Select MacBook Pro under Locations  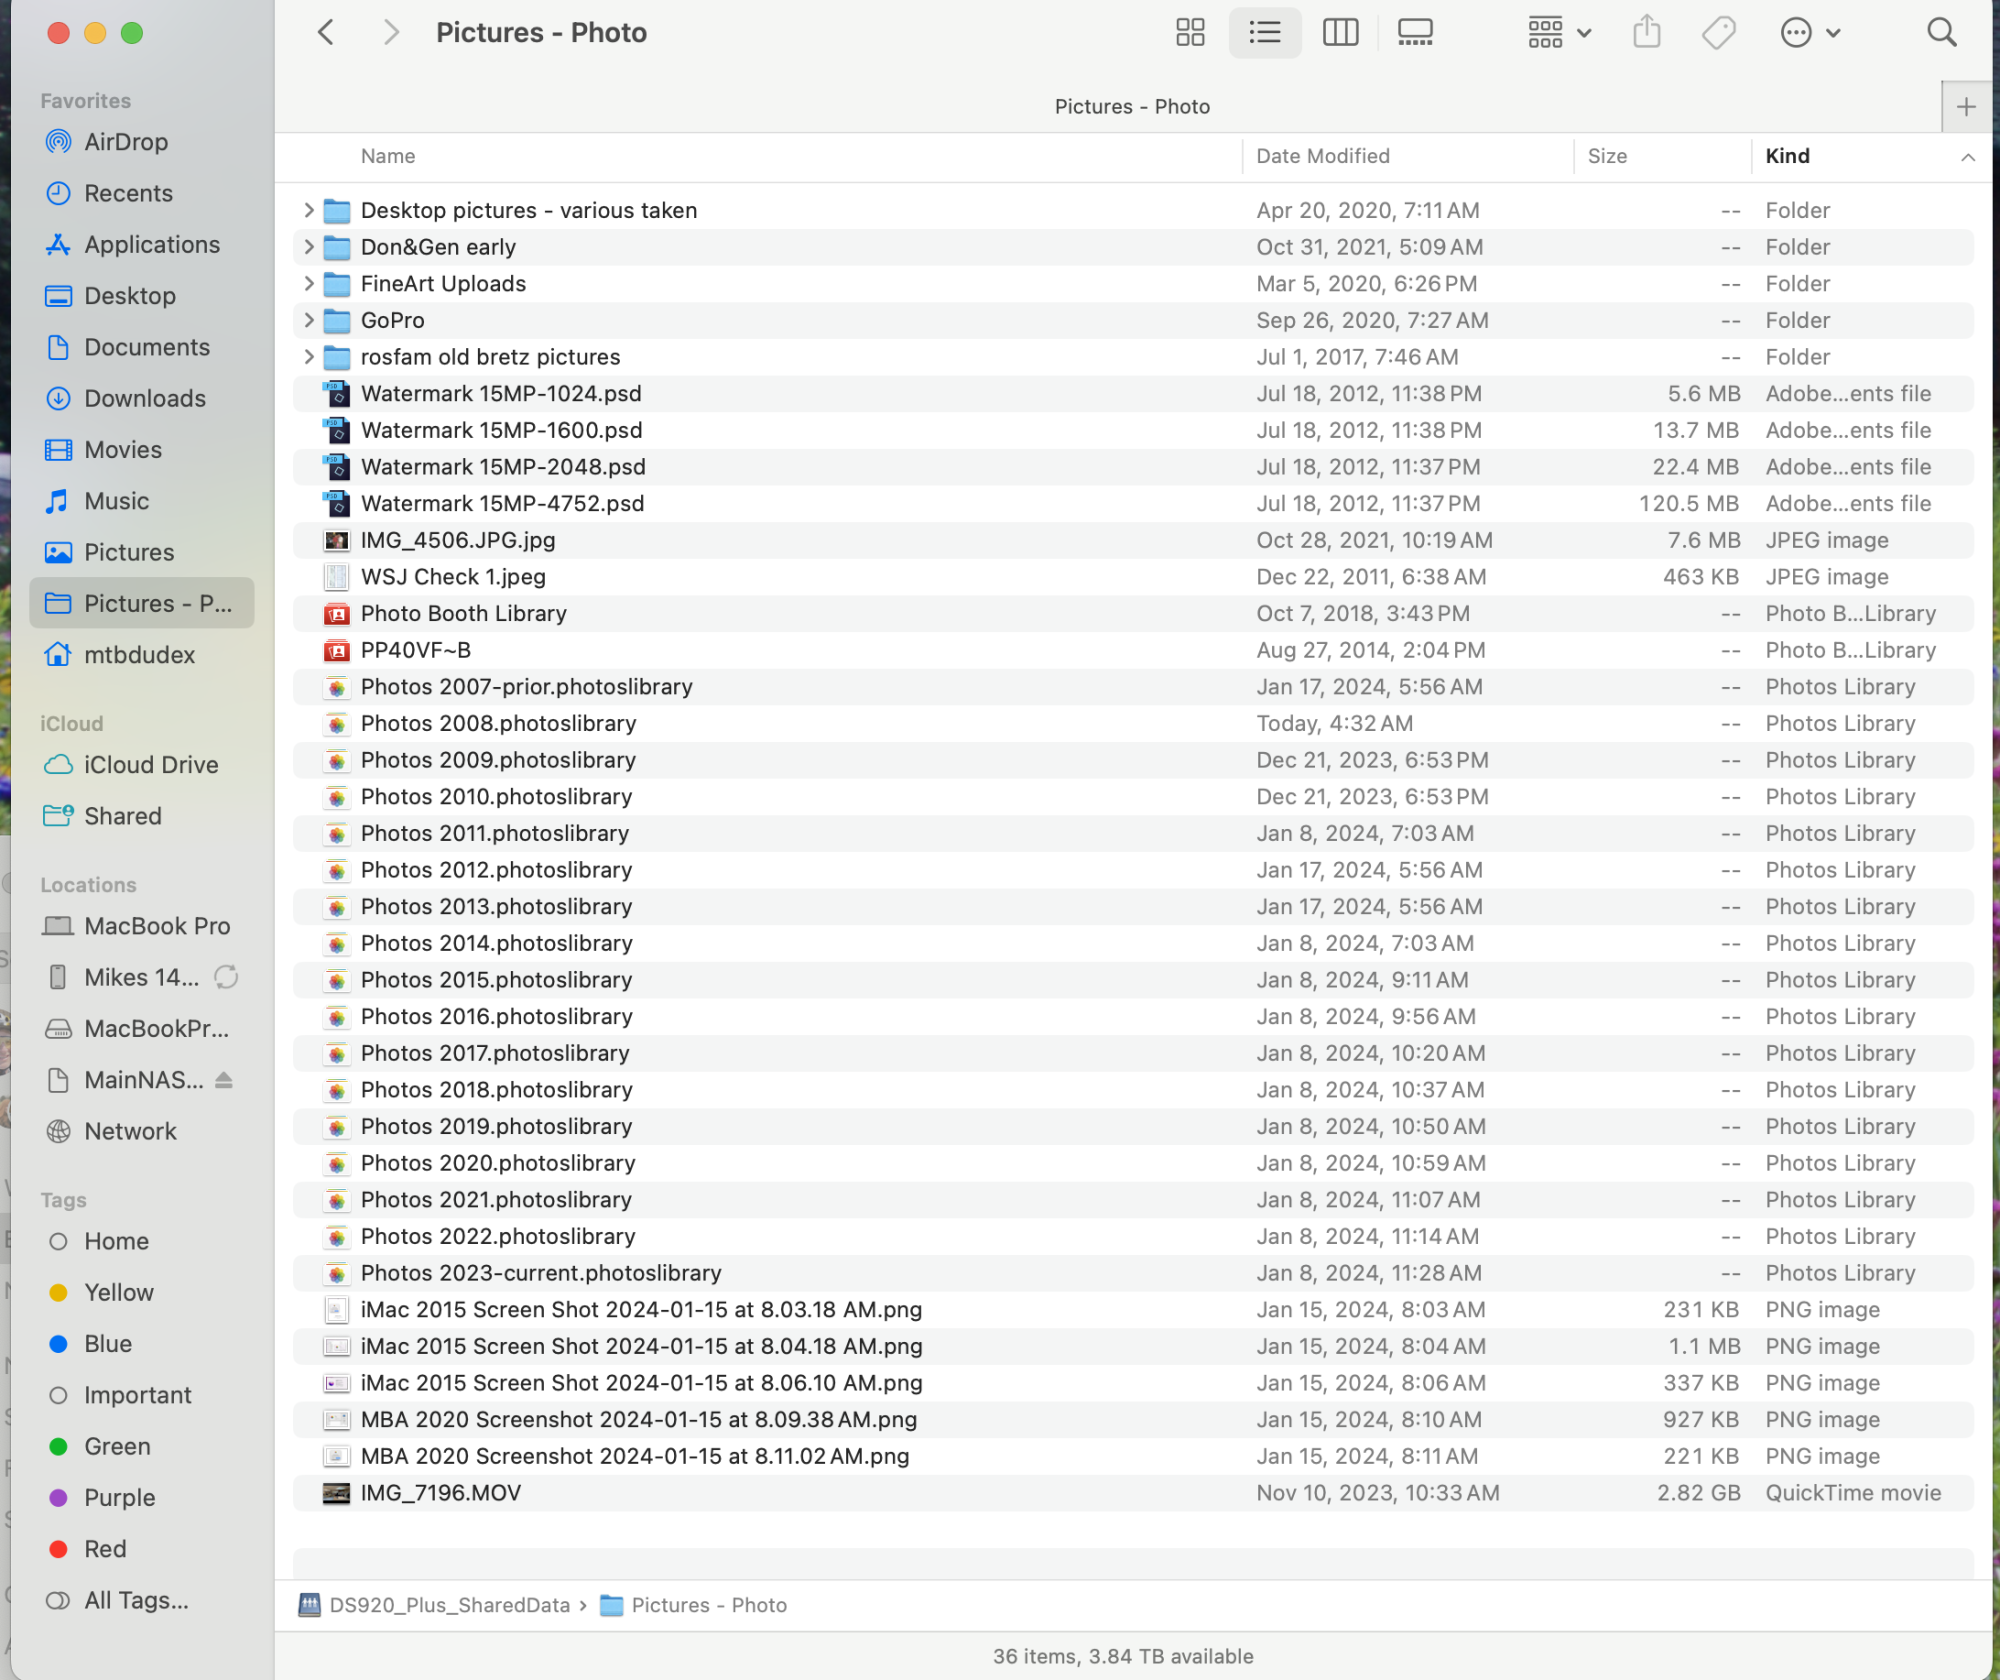coord(157,926)
